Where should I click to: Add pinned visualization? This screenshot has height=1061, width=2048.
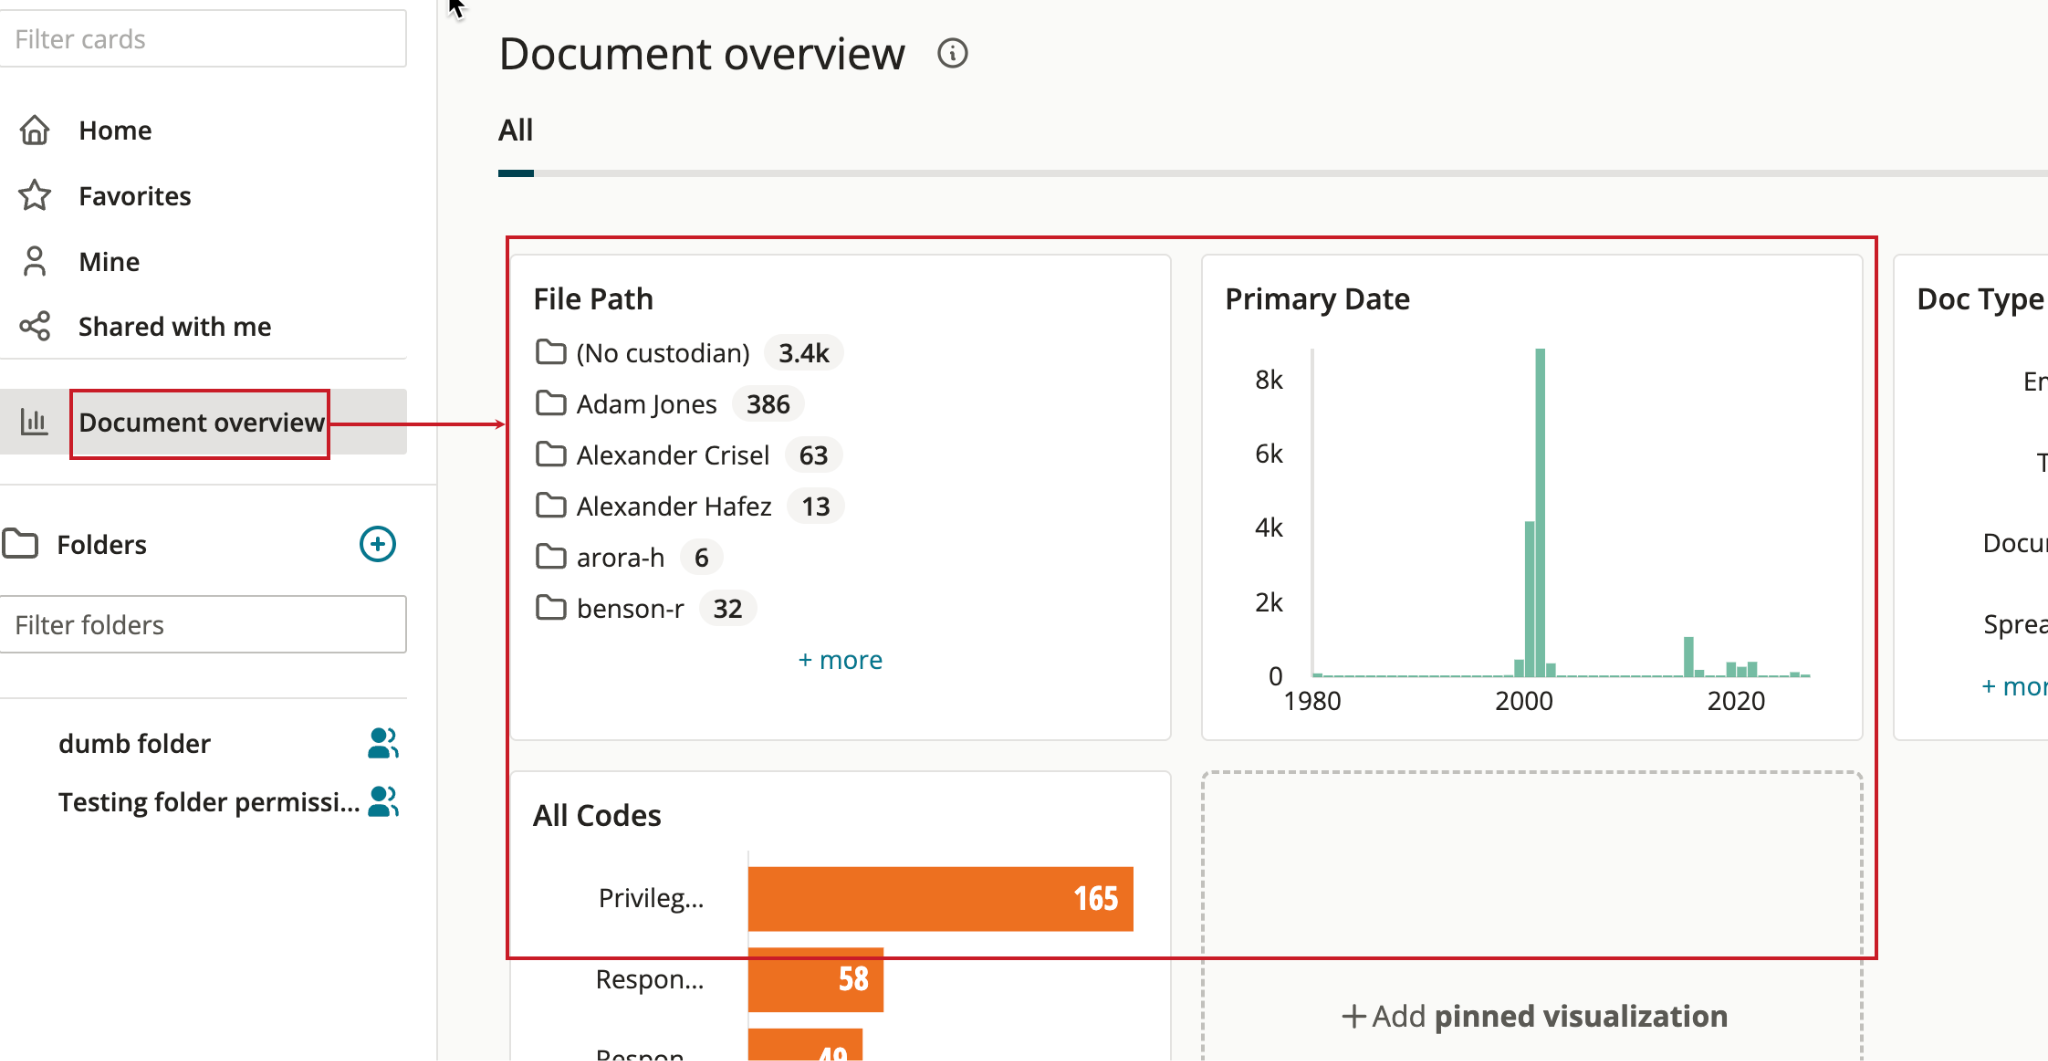point(1533,1016)
